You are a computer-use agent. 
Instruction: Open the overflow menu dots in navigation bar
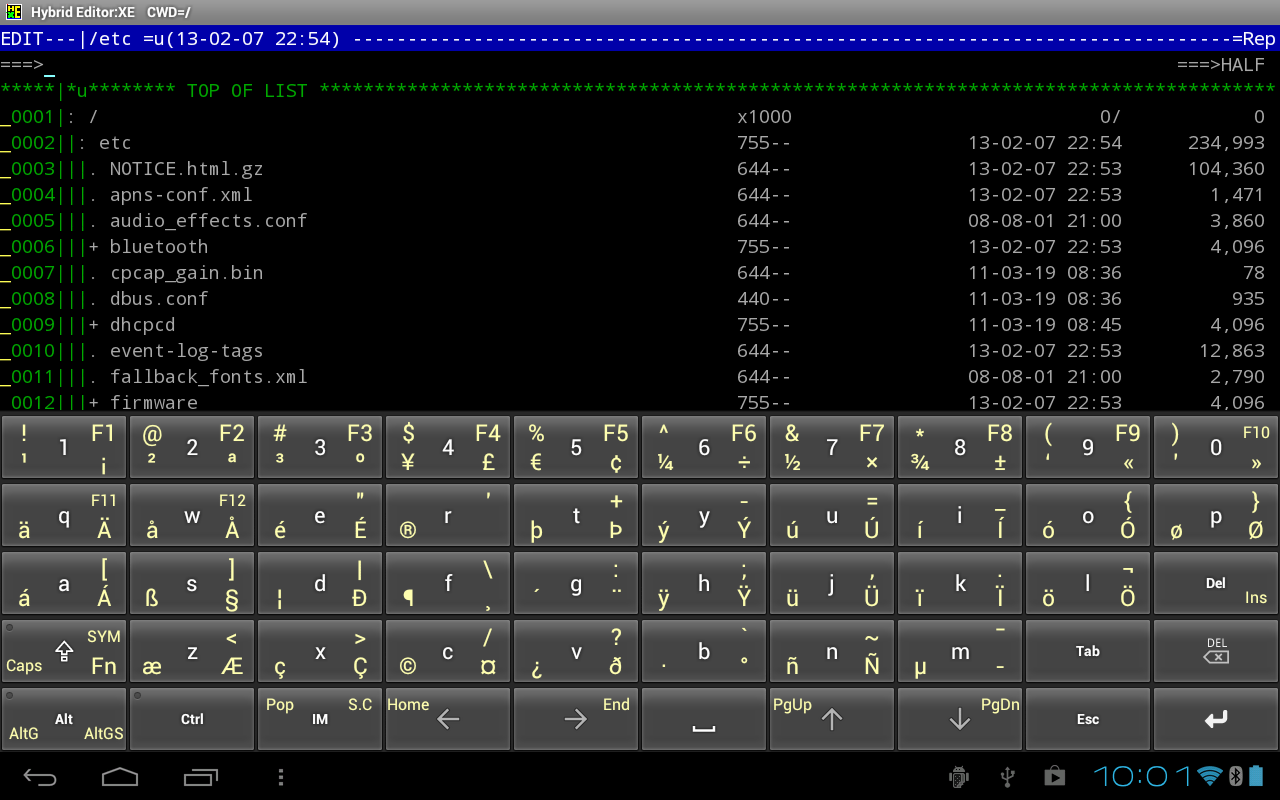[x=281, y=777]
